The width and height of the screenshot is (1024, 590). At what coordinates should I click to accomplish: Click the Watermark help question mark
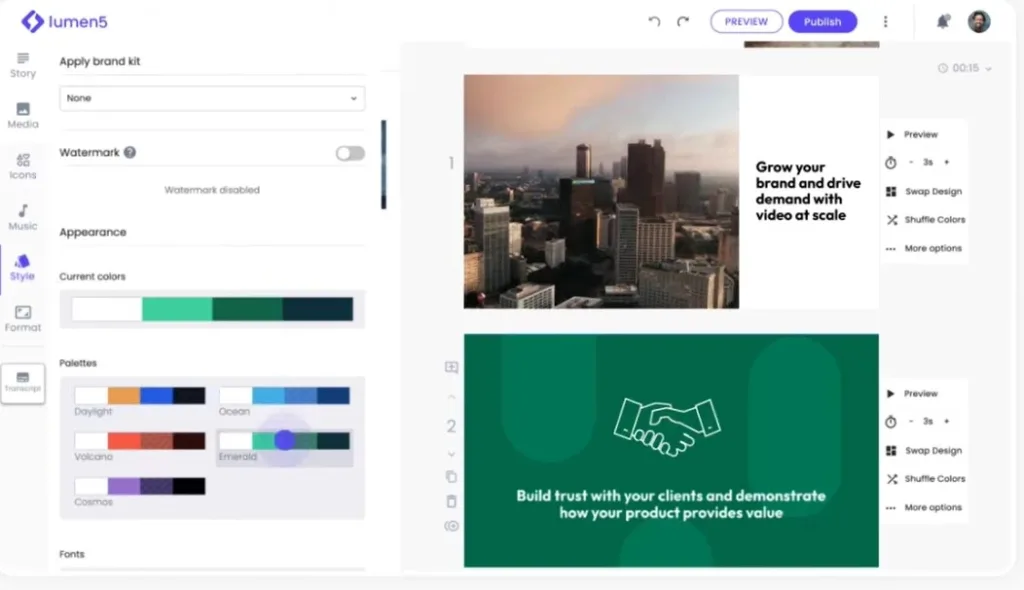click(x=130, y=152)
